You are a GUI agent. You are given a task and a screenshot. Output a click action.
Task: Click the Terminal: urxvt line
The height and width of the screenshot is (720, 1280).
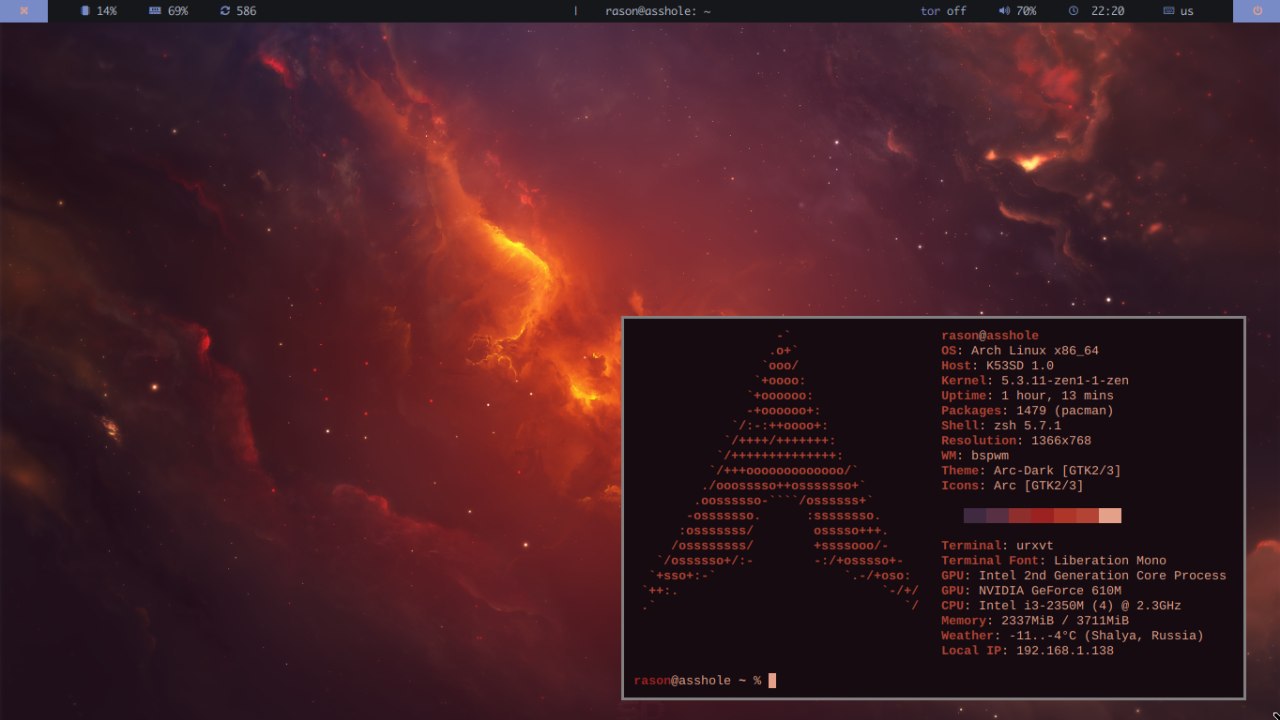[x=997, y=546]
